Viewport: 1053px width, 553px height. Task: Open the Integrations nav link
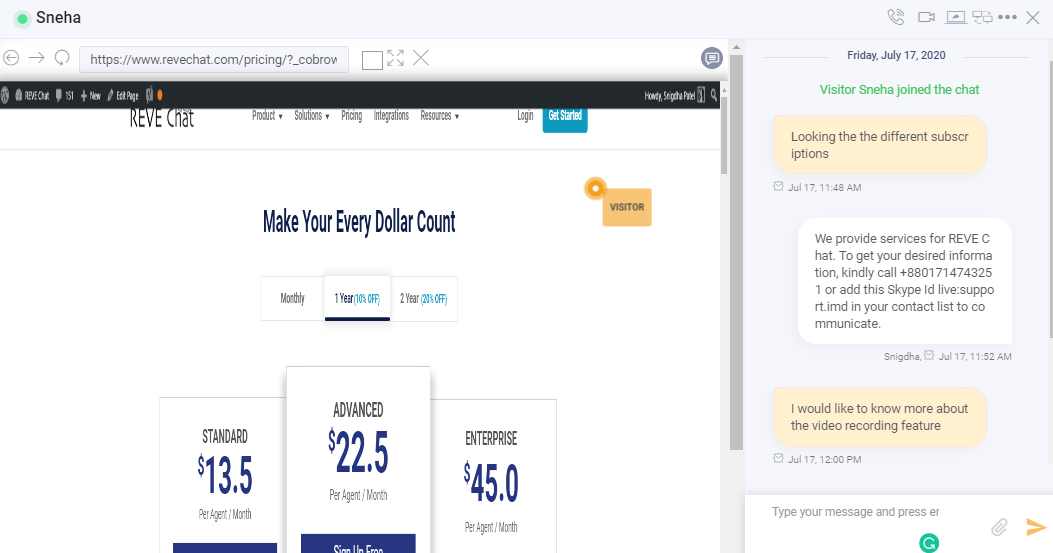(391, 116)
